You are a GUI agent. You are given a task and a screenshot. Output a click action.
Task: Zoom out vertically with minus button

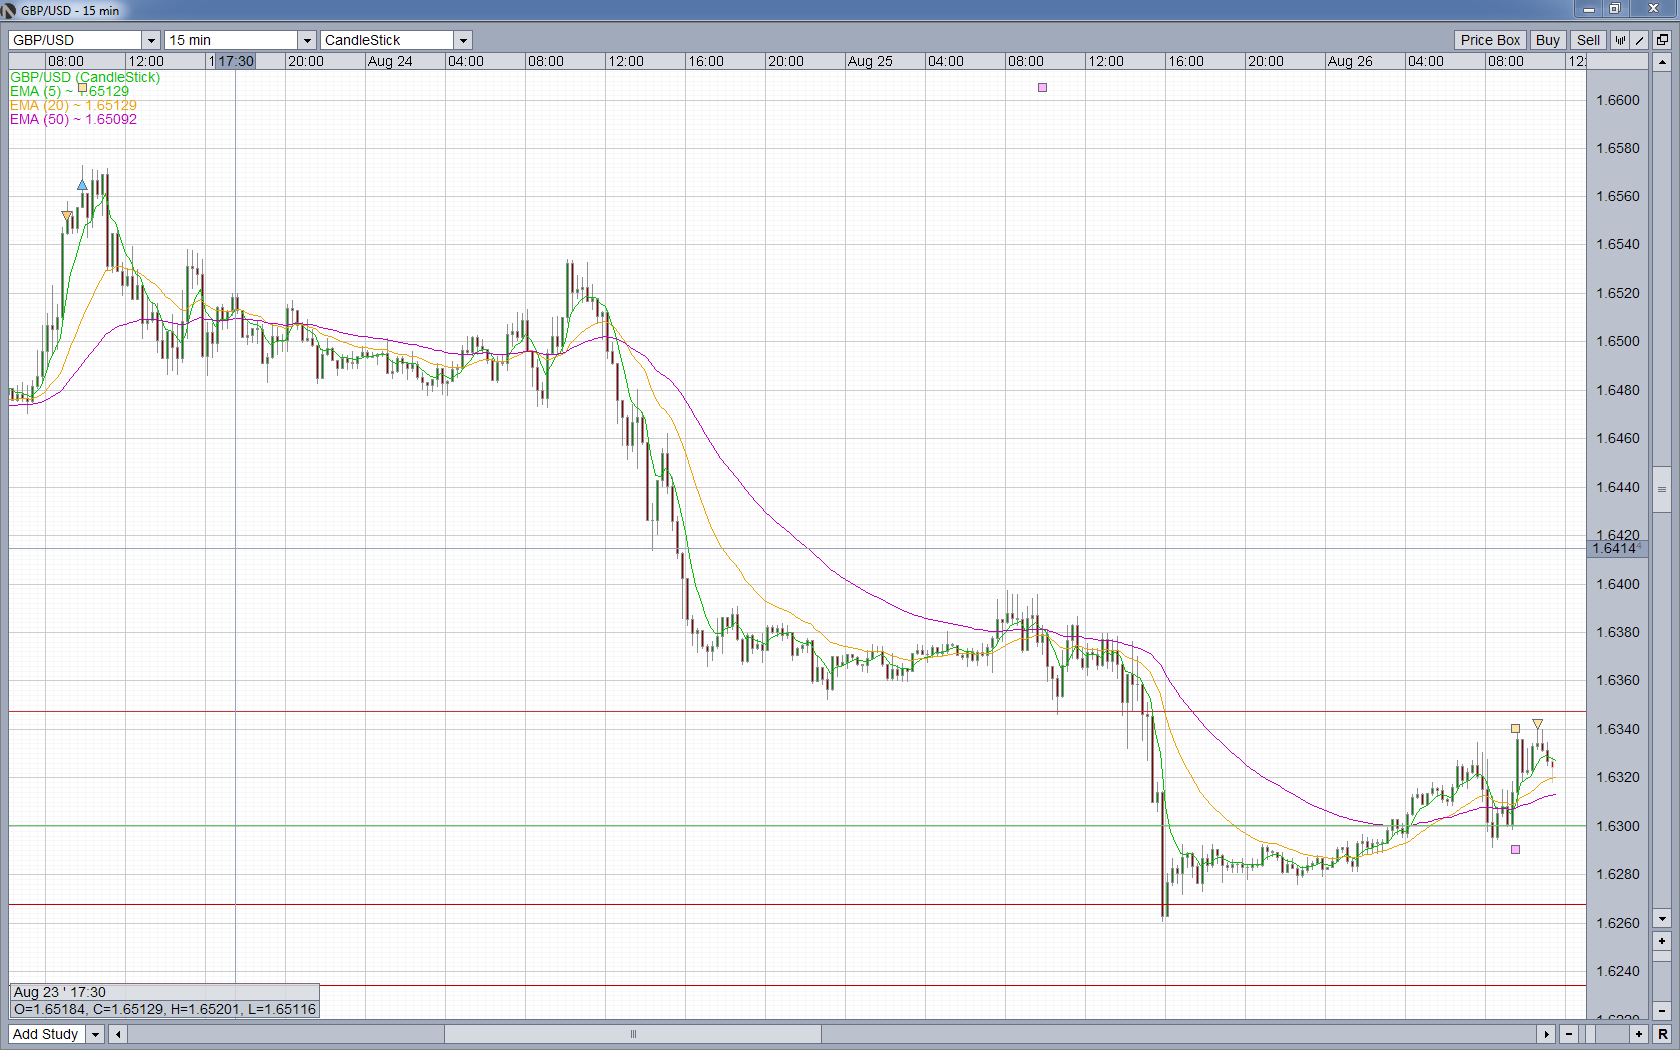(1662, 1011)
